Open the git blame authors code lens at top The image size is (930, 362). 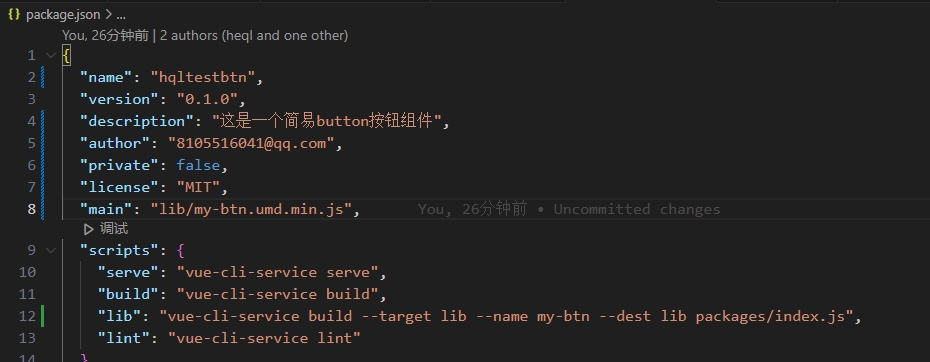(x=205, y=36)
